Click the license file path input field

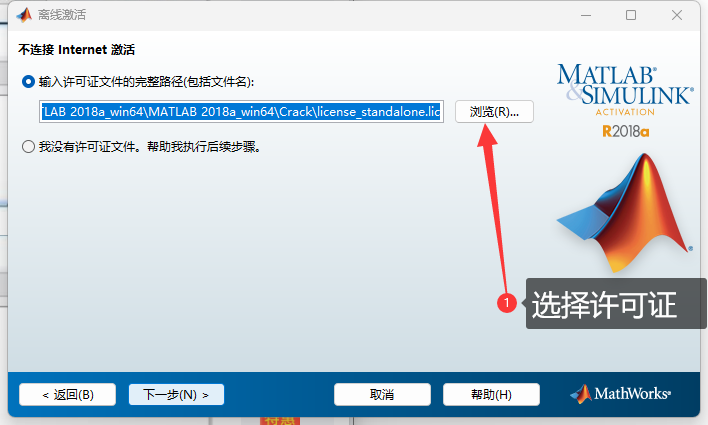(x=242, y=112)
